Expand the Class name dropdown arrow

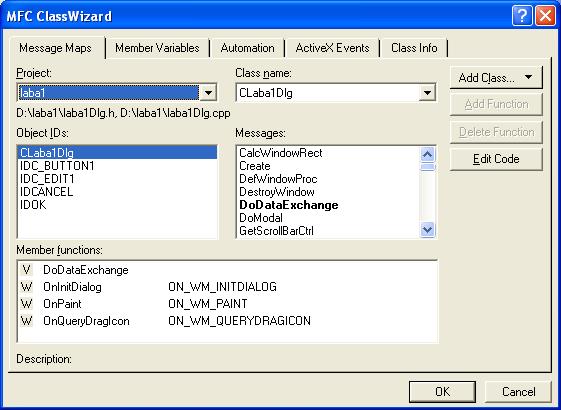(x=427, y=93)
